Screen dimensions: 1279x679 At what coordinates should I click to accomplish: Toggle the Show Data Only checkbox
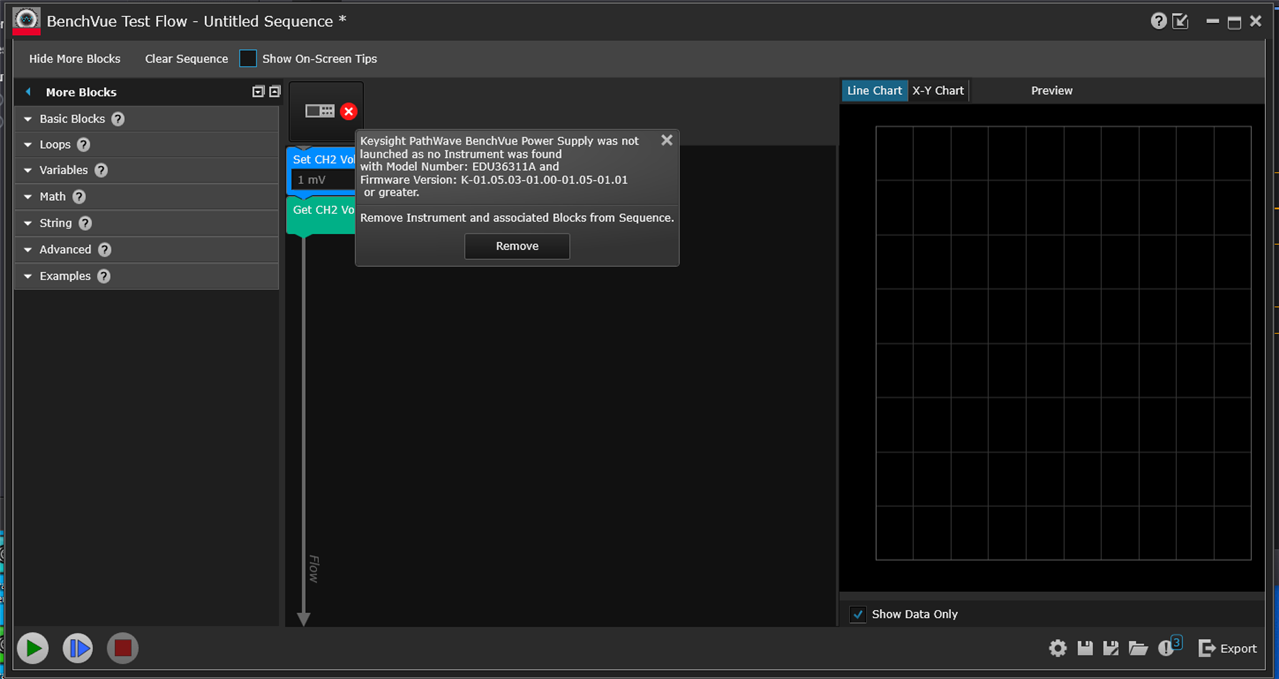(858, 614)
